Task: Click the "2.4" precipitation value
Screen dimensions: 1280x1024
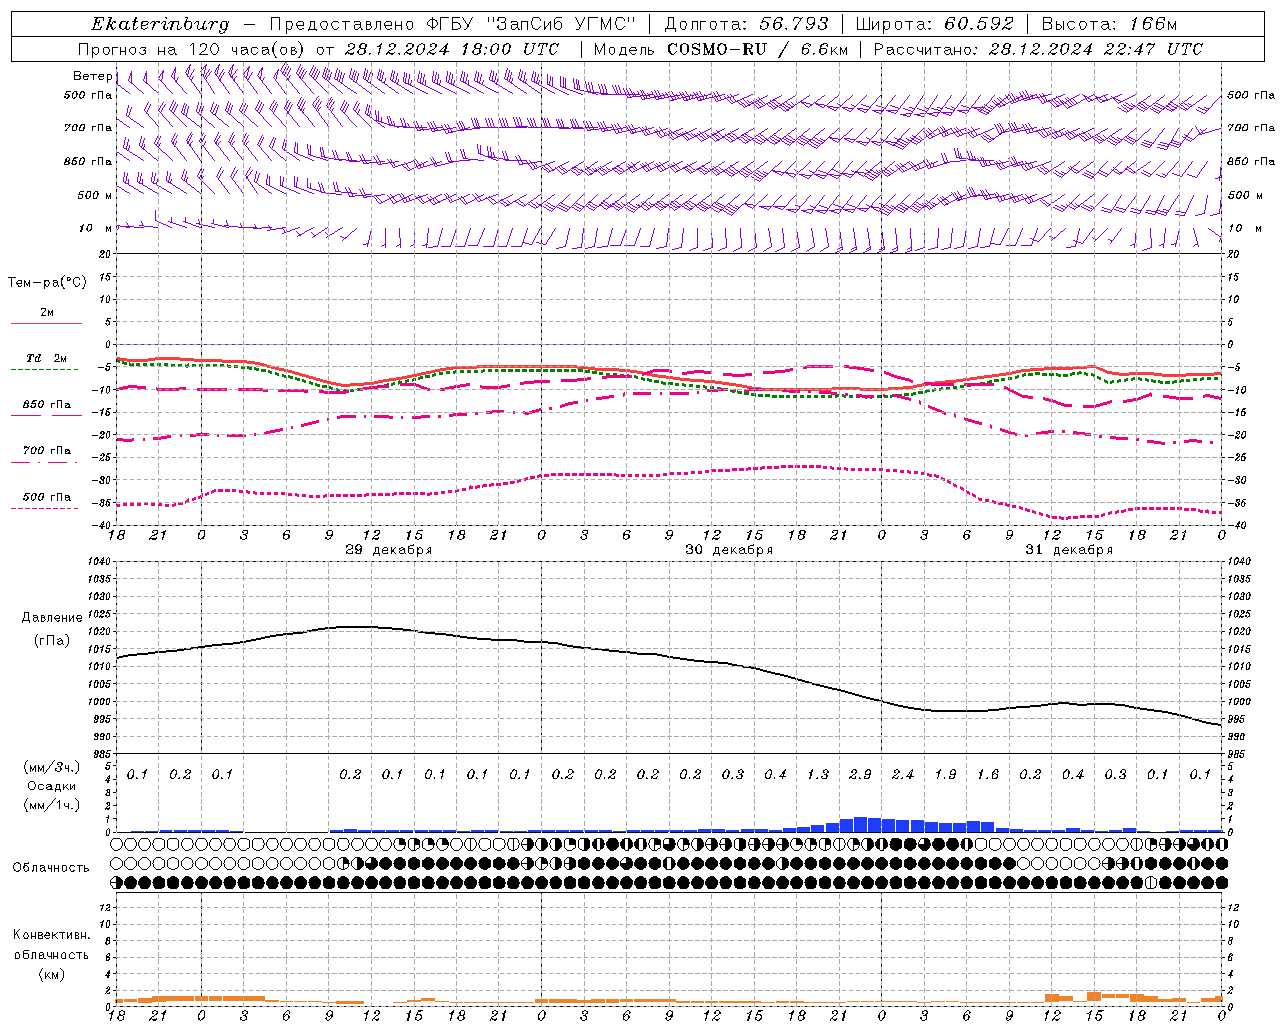Action: (x=903, y=774)
